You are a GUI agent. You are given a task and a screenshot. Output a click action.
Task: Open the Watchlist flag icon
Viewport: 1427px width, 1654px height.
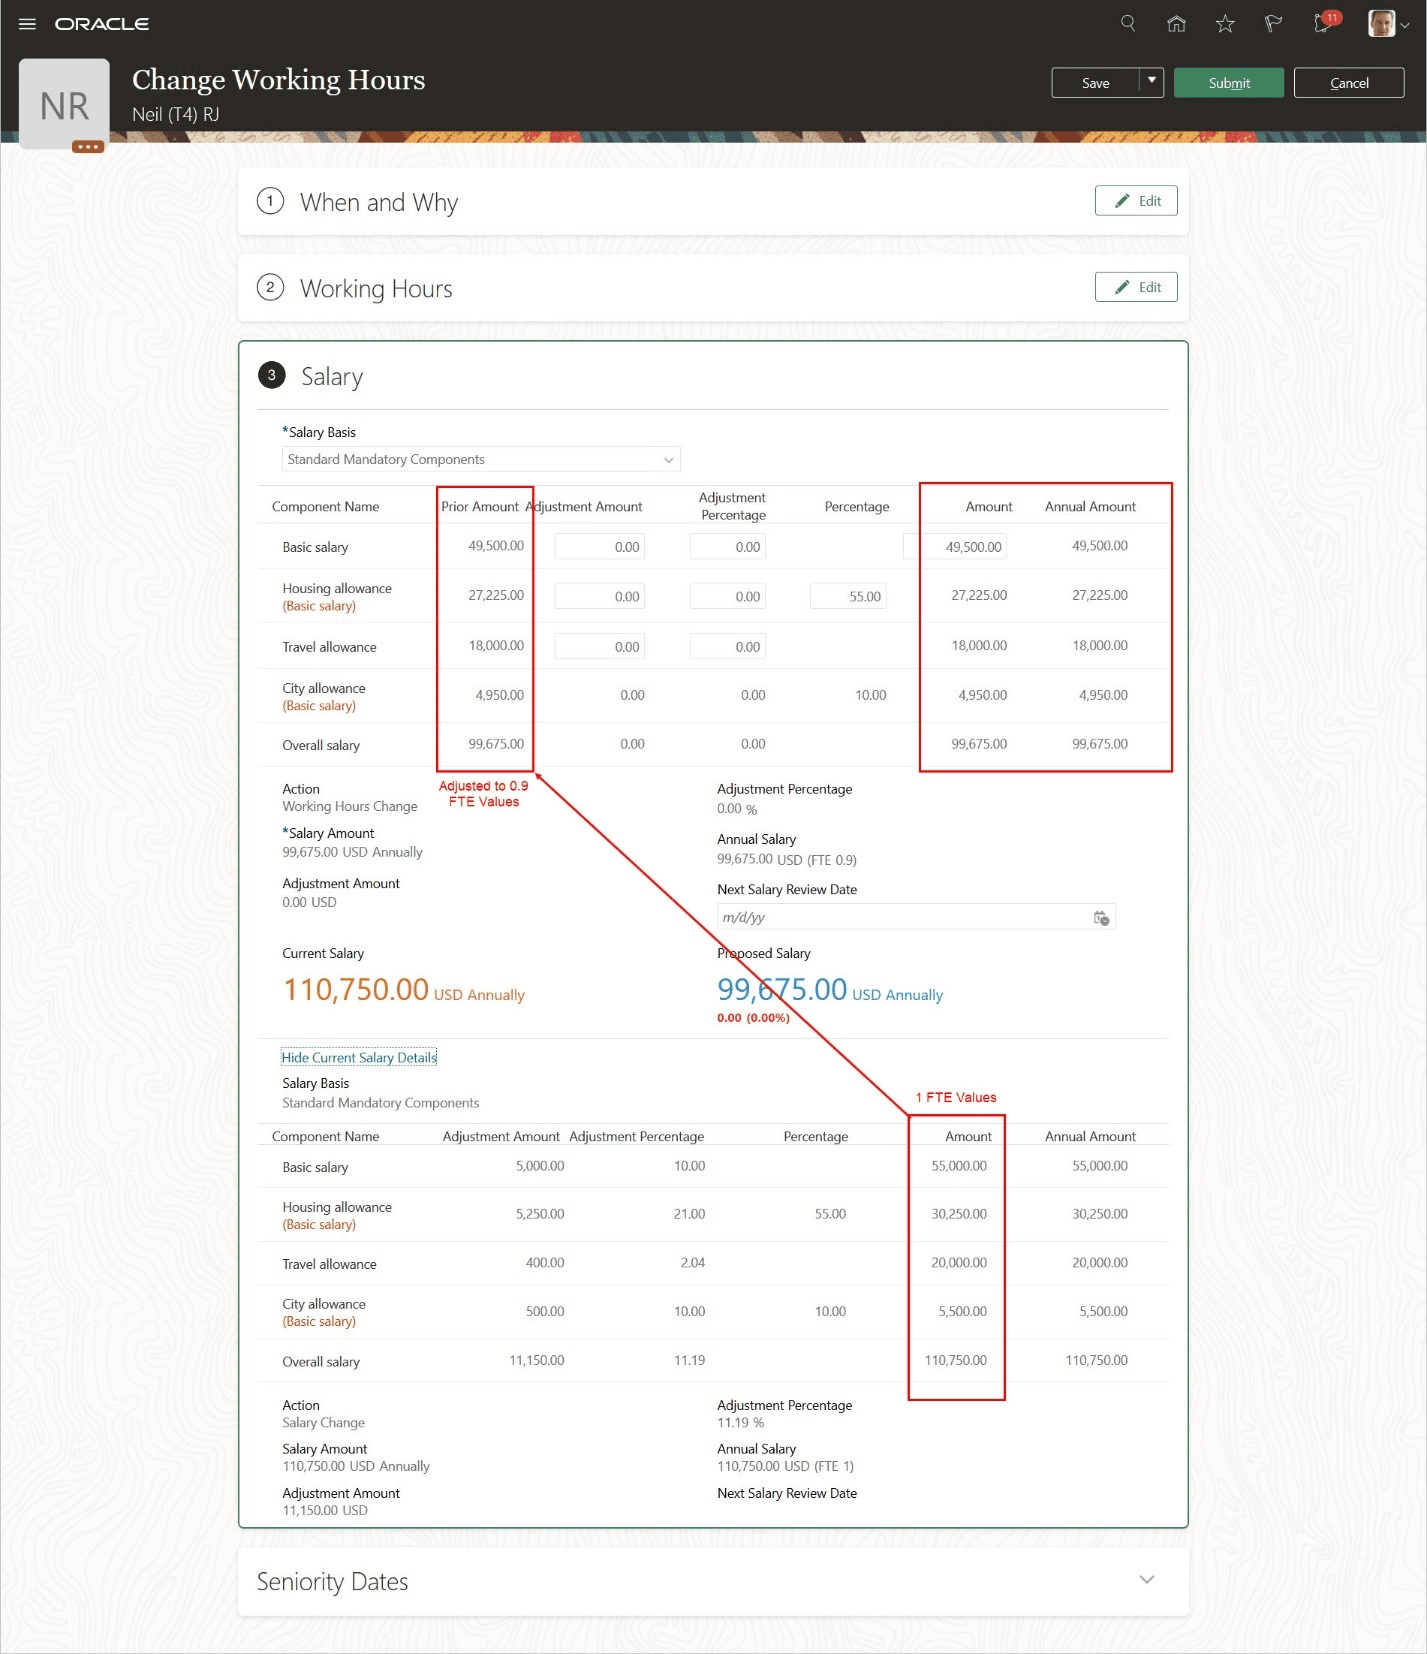(x=1273, y=23)
